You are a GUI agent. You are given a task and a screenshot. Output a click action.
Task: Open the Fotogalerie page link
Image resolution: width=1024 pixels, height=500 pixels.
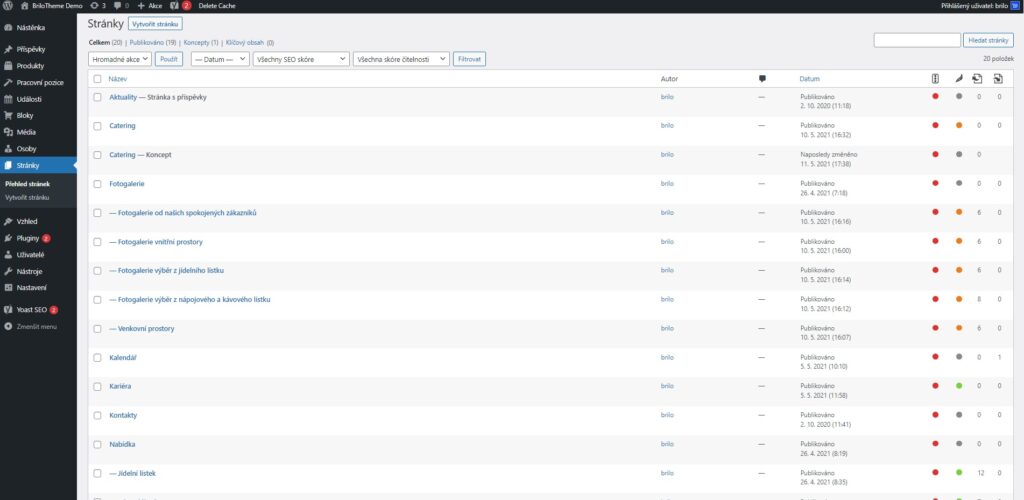(128, 184)
